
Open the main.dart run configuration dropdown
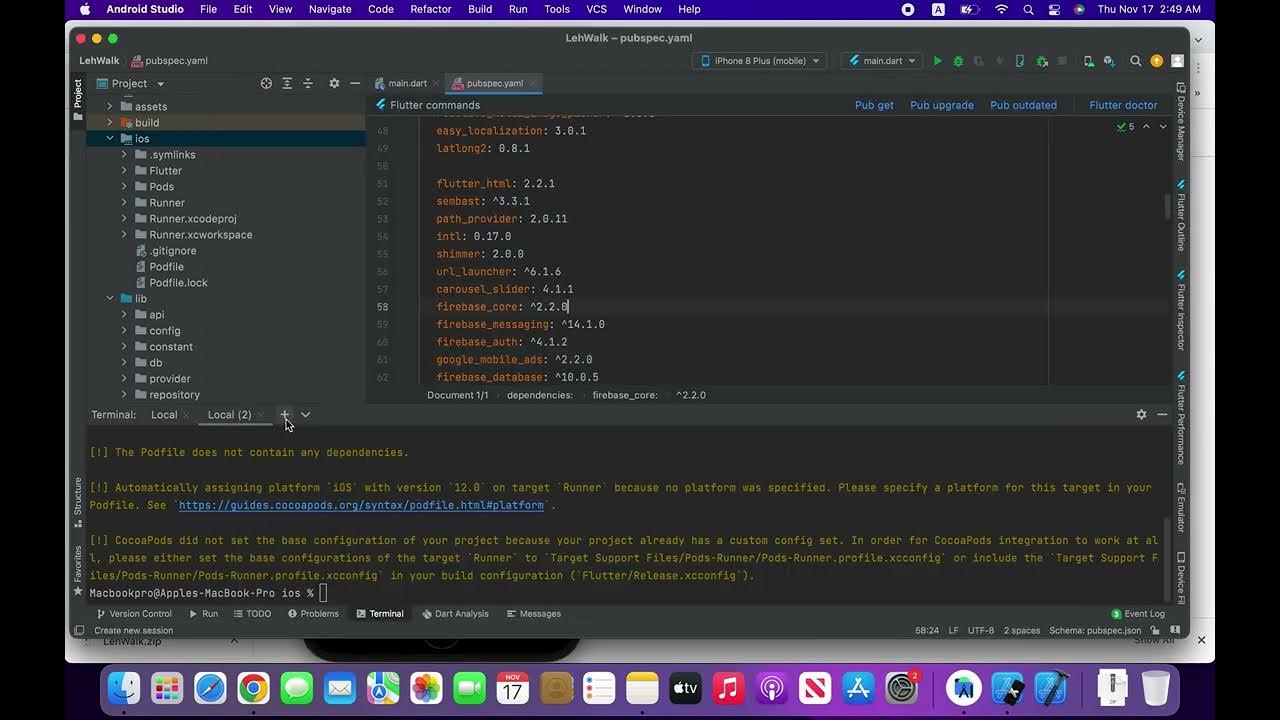(x=882, y=61)
